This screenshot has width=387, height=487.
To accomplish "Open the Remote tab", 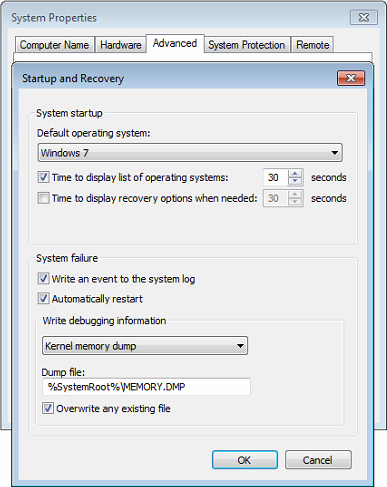I will (x=313, y=45).
